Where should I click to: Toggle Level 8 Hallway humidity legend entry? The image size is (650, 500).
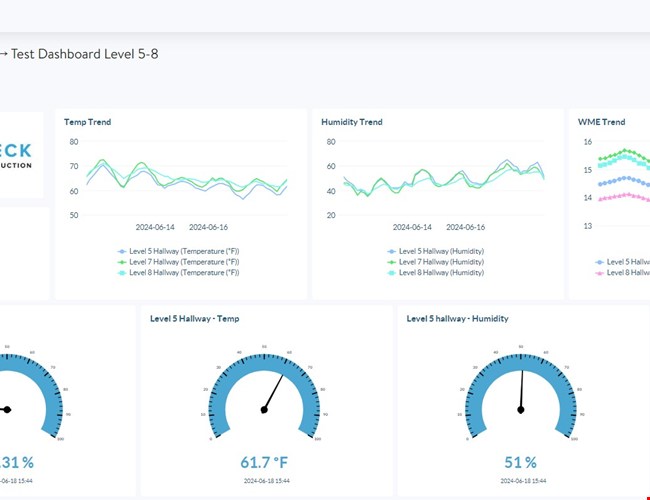click(436, 273)
